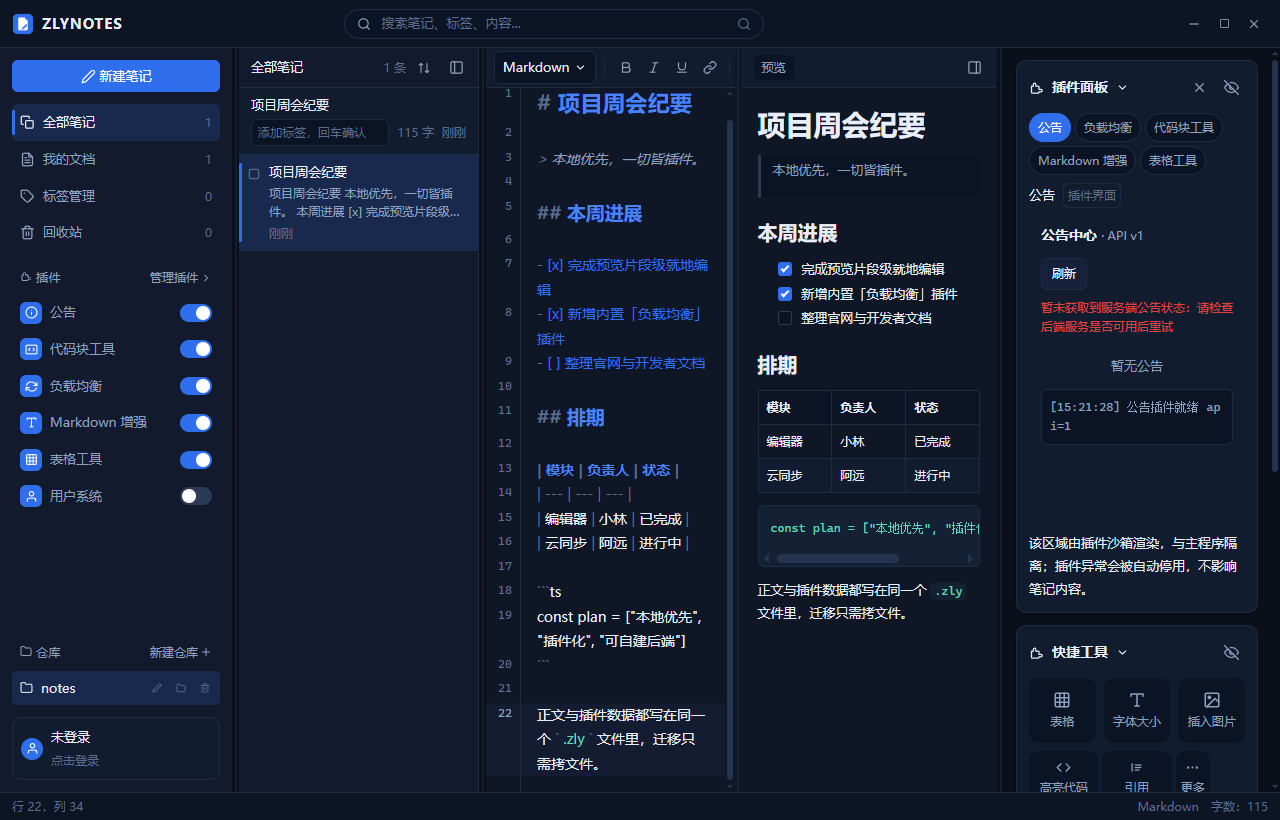This screenshot has height=820, width=1280.
Task: Click the code block horizontal scrollbar in preview
Action: [x=838, y=558]
